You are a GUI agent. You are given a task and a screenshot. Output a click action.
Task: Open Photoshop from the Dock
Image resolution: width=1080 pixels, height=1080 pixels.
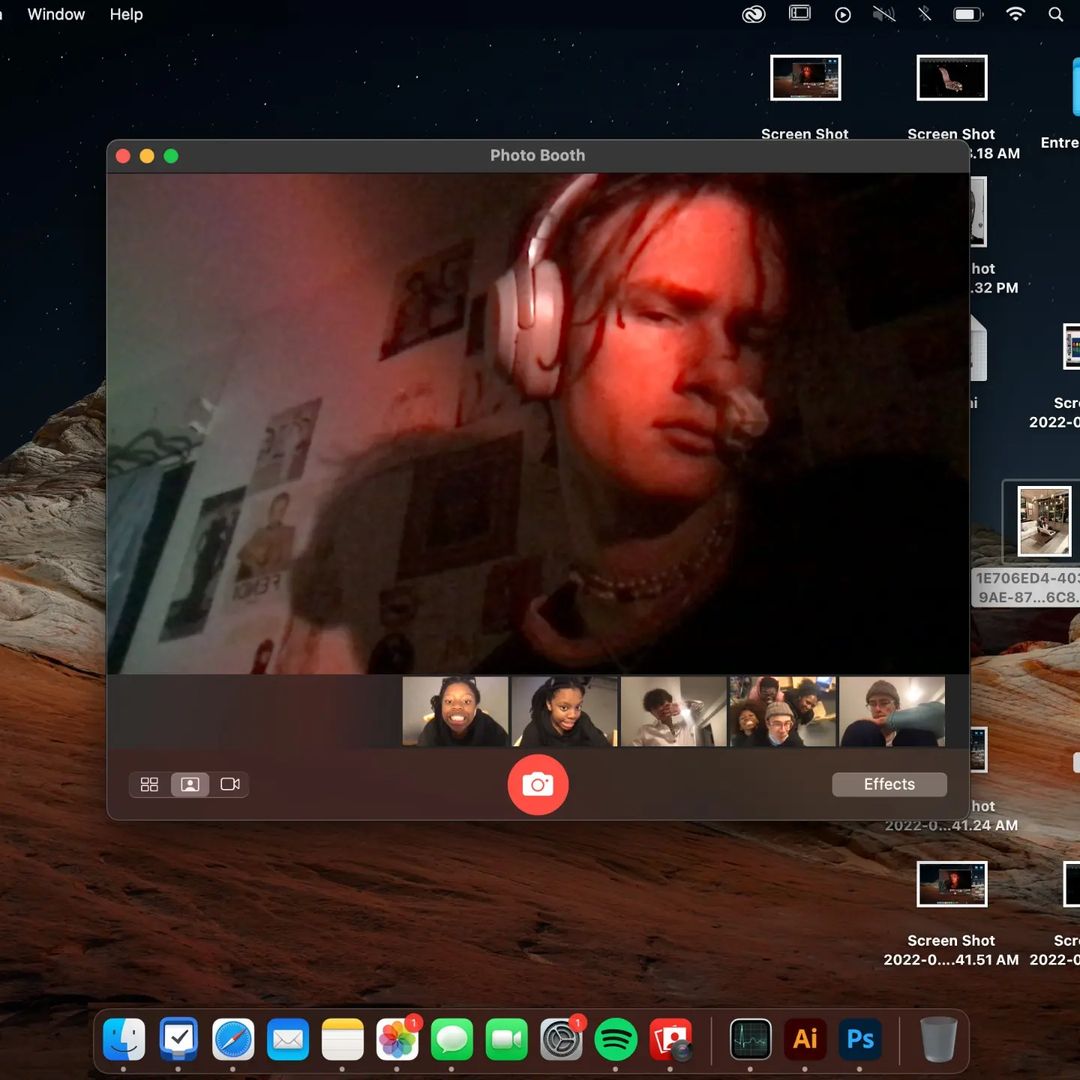[860, 1040]
